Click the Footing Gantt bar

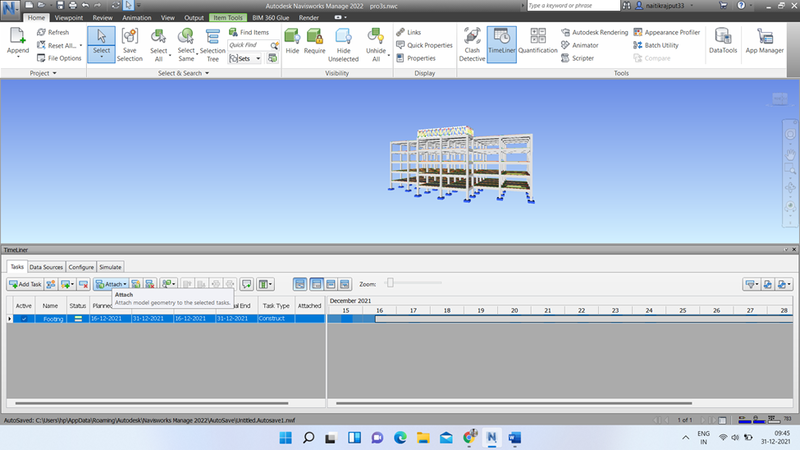[584, 319]
